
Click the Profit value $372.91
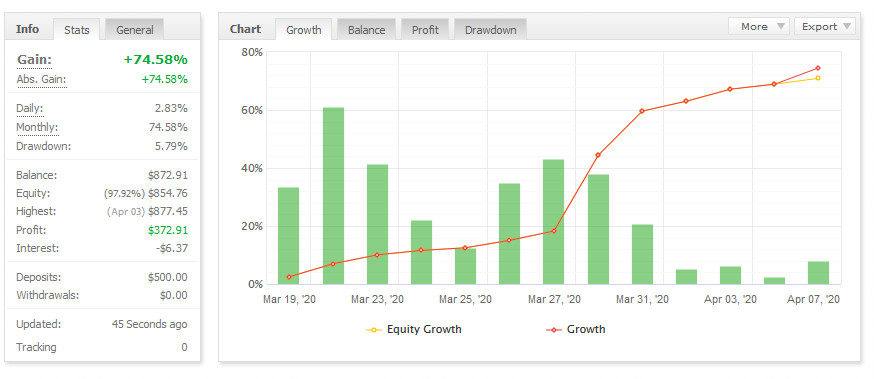pyautogui.click(x=168, y=230)
